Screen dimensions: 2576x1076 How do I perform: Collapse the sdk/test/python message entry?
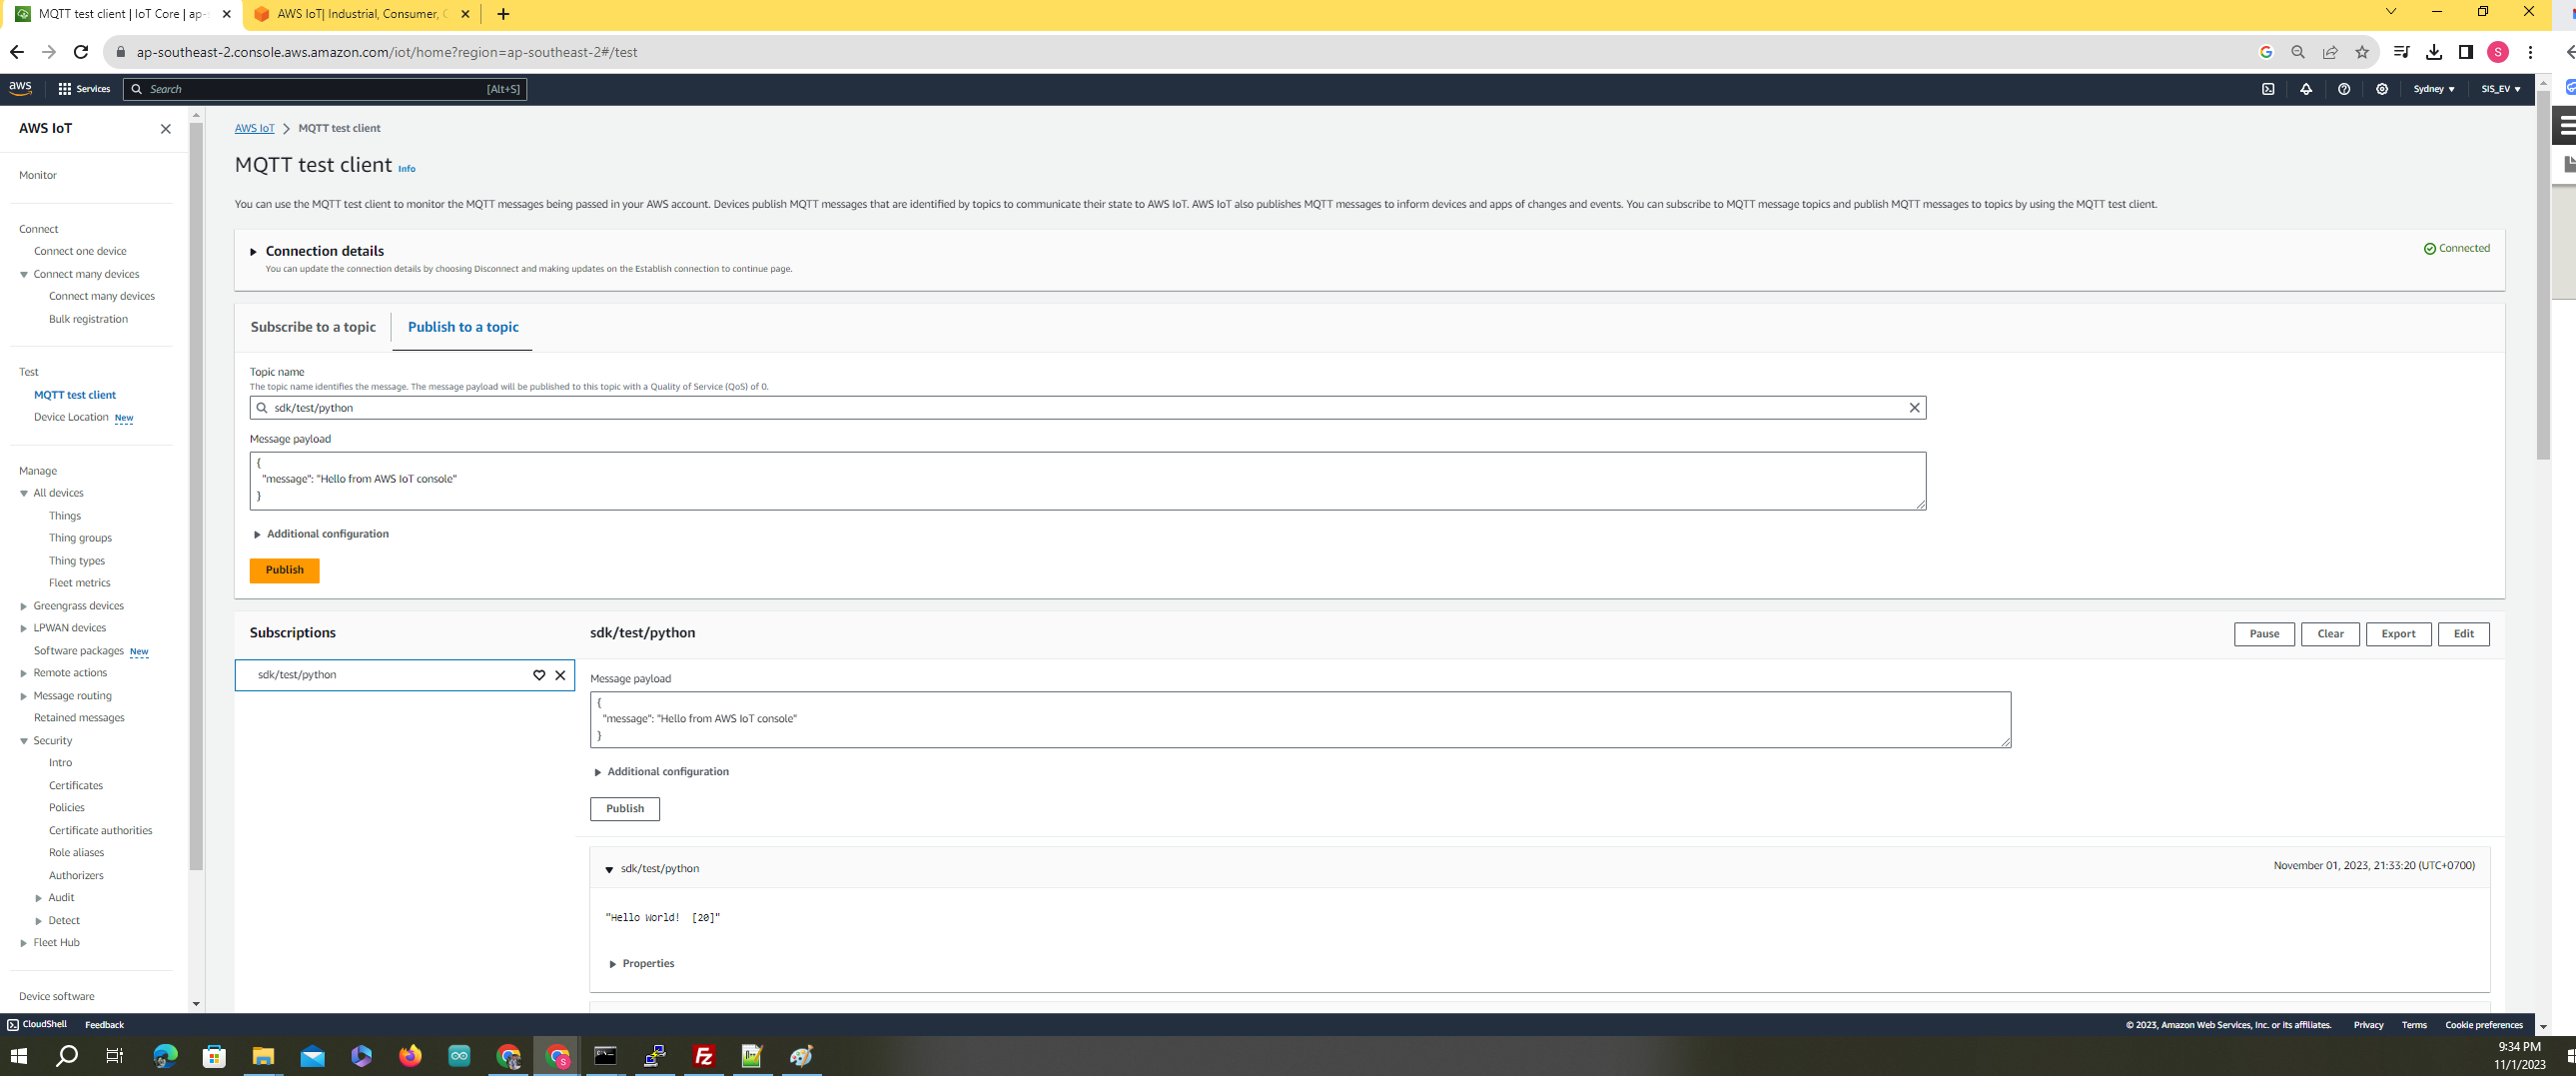tap(609, 870)
